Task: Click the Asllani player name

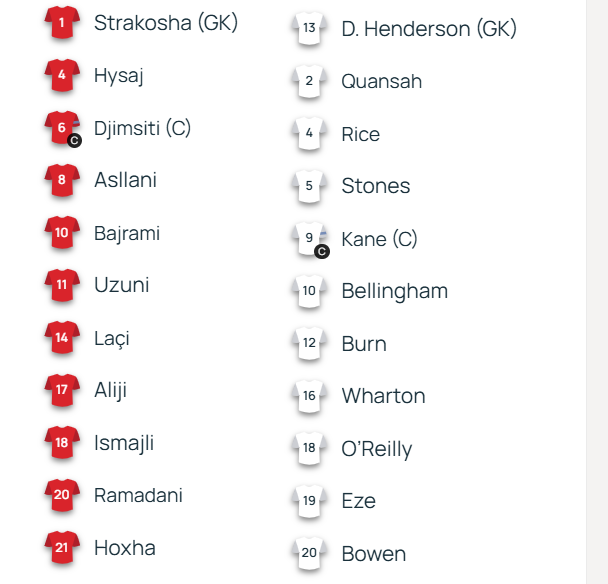Action: click(x=125, y=180)
